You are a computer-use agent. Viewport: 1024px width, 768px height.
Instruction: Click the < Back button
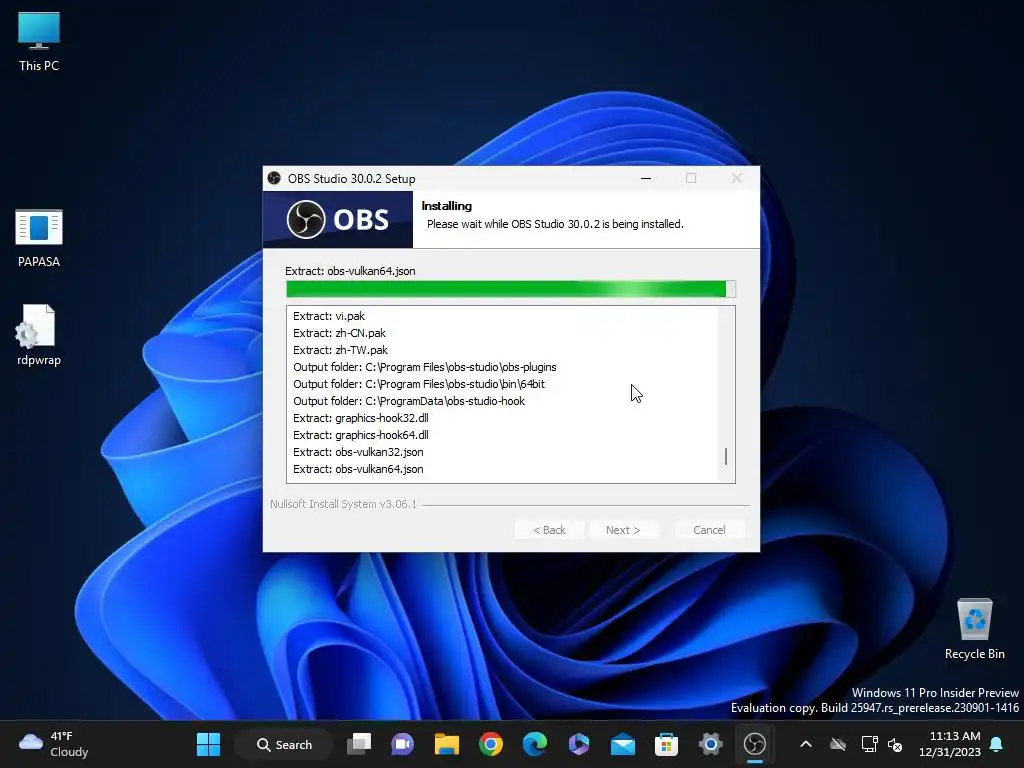549,530
